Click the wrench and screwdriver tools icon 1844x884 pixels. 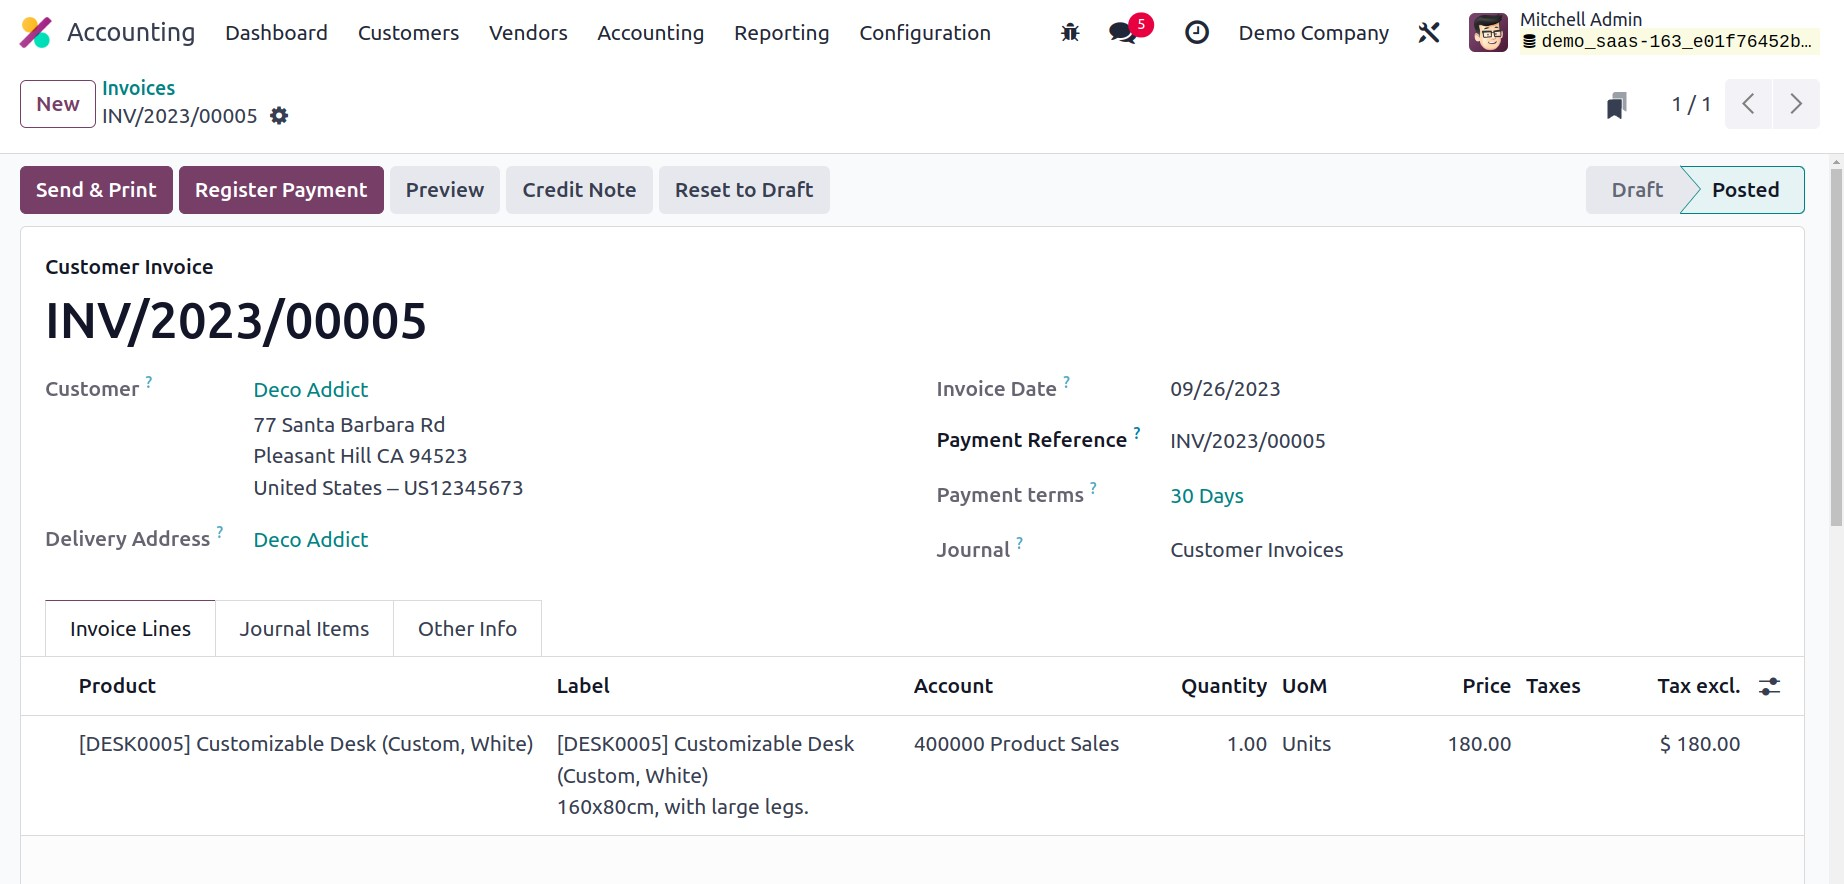[1429, 33]
